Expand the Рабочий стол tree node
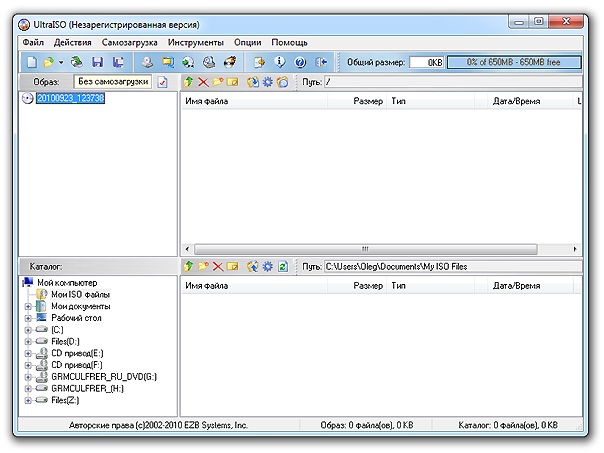This screenshot has width=604, height=453. click(x=28, y=318)
